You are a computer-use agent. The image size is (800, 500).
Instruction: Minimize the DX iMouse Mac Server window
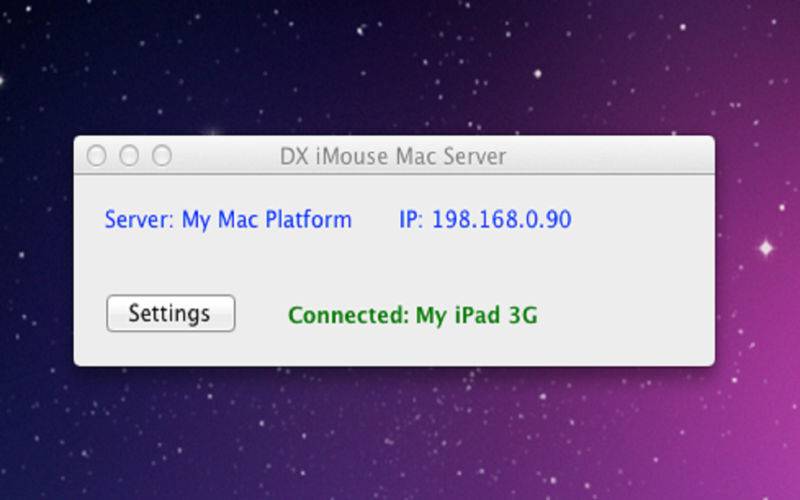(129, 156)
